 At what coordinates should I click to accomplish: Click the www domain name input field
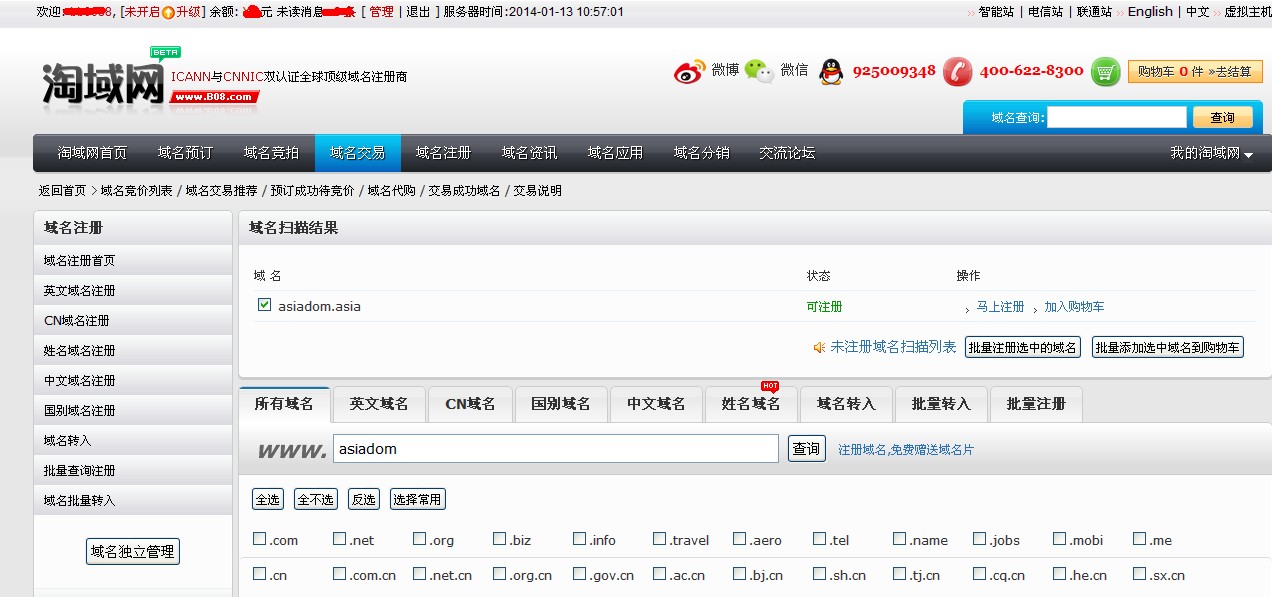tap(555, 449)
